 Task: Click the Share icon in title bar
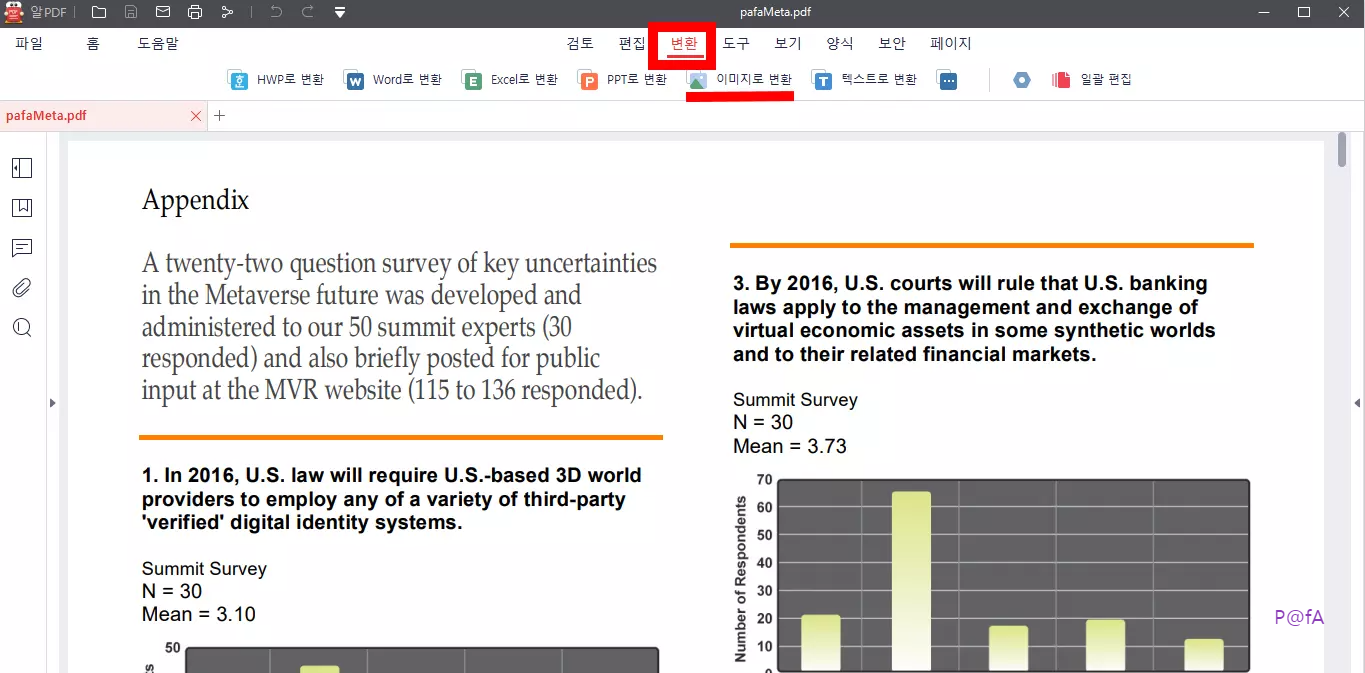(x=227, y=12)
